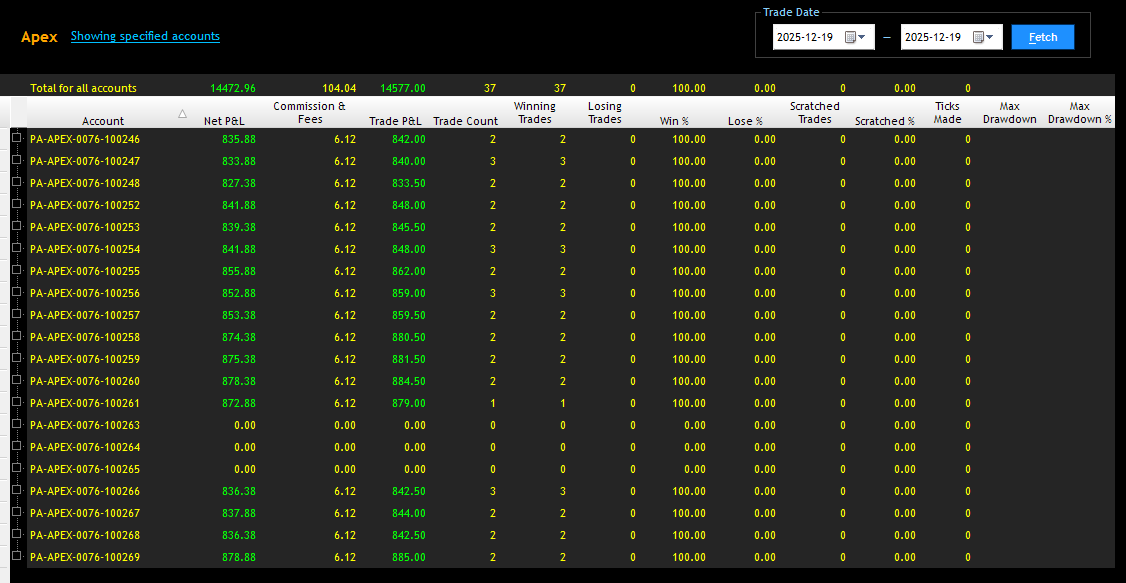
Task: Sort by the Winning Trades column header
Action: pos(534,113)
